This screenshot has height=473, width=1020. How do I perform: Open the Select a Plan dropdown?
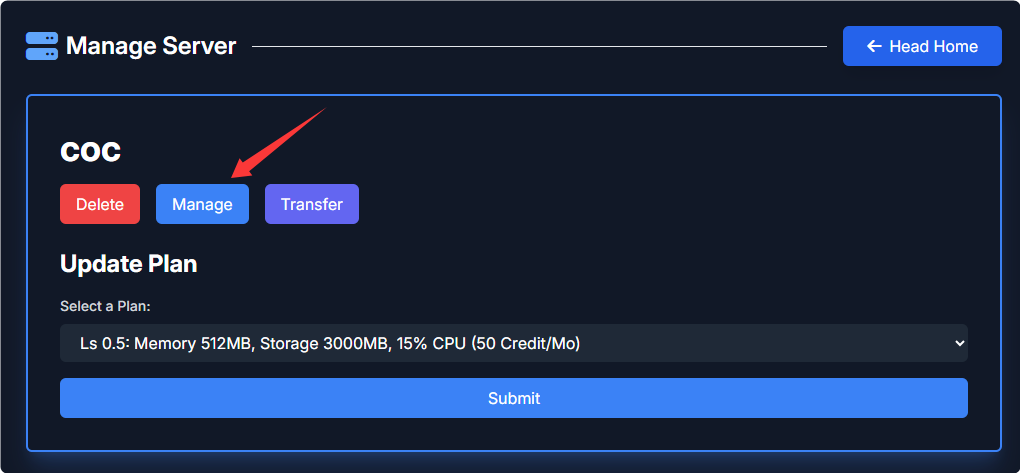tap(514, 343)
